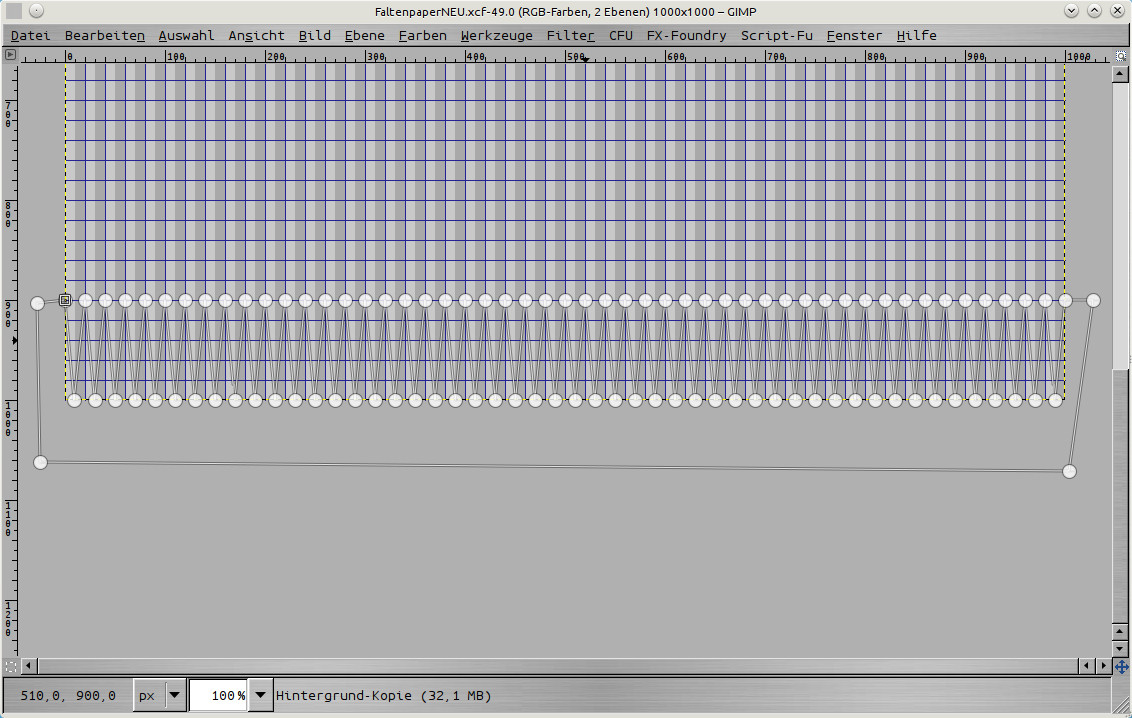Open the Werkzeuge menu
The image size is (1132, 718).
[496, 35]
